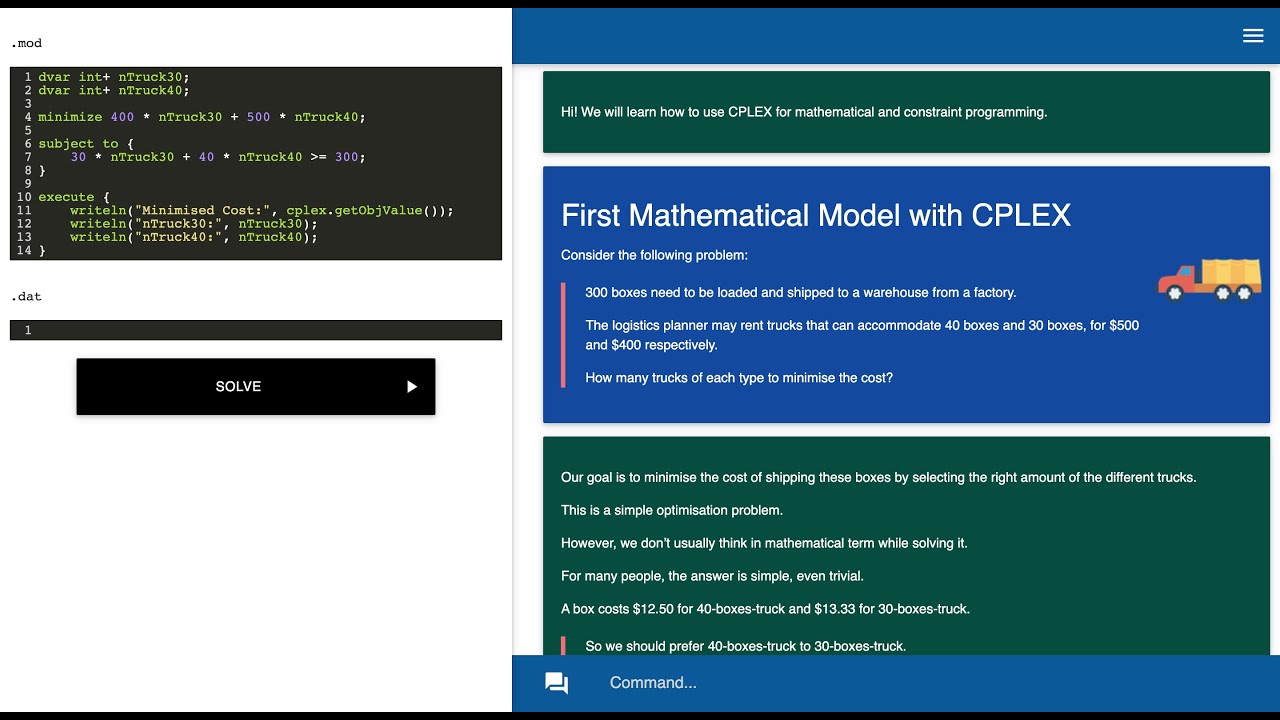This screenshot has height=720, width=1280.
Task: Open the hamburger menu icon
Action: [x=1253, y=36]
